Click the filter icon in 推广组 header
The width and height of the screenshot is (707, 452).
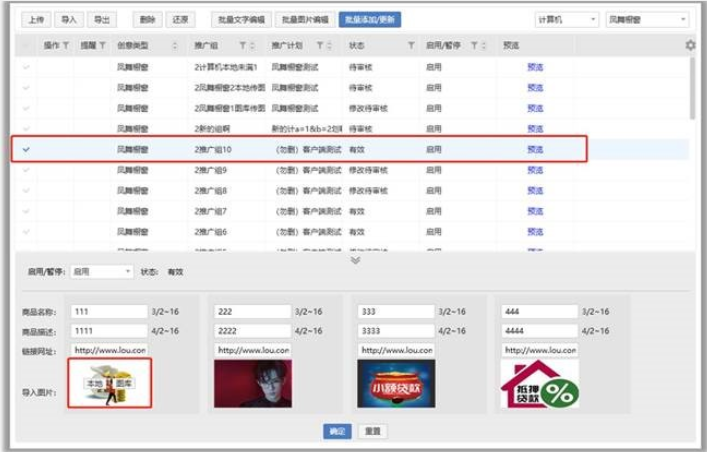click(x=243, y=45)
